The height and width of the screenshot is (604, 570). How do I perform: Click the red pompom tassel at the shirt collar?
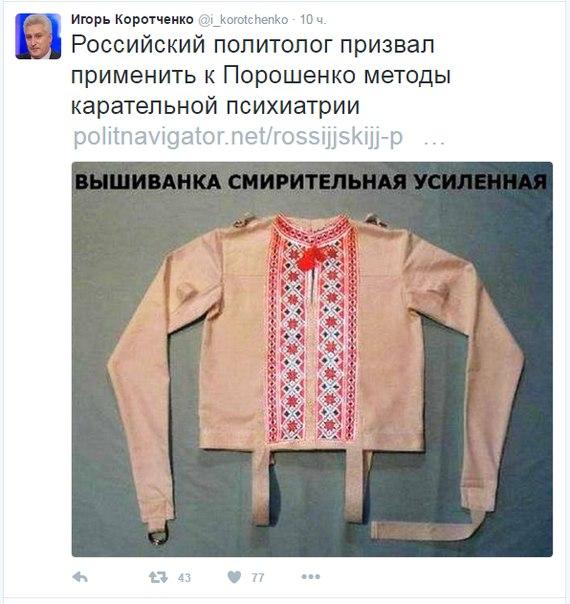[311, 257]
